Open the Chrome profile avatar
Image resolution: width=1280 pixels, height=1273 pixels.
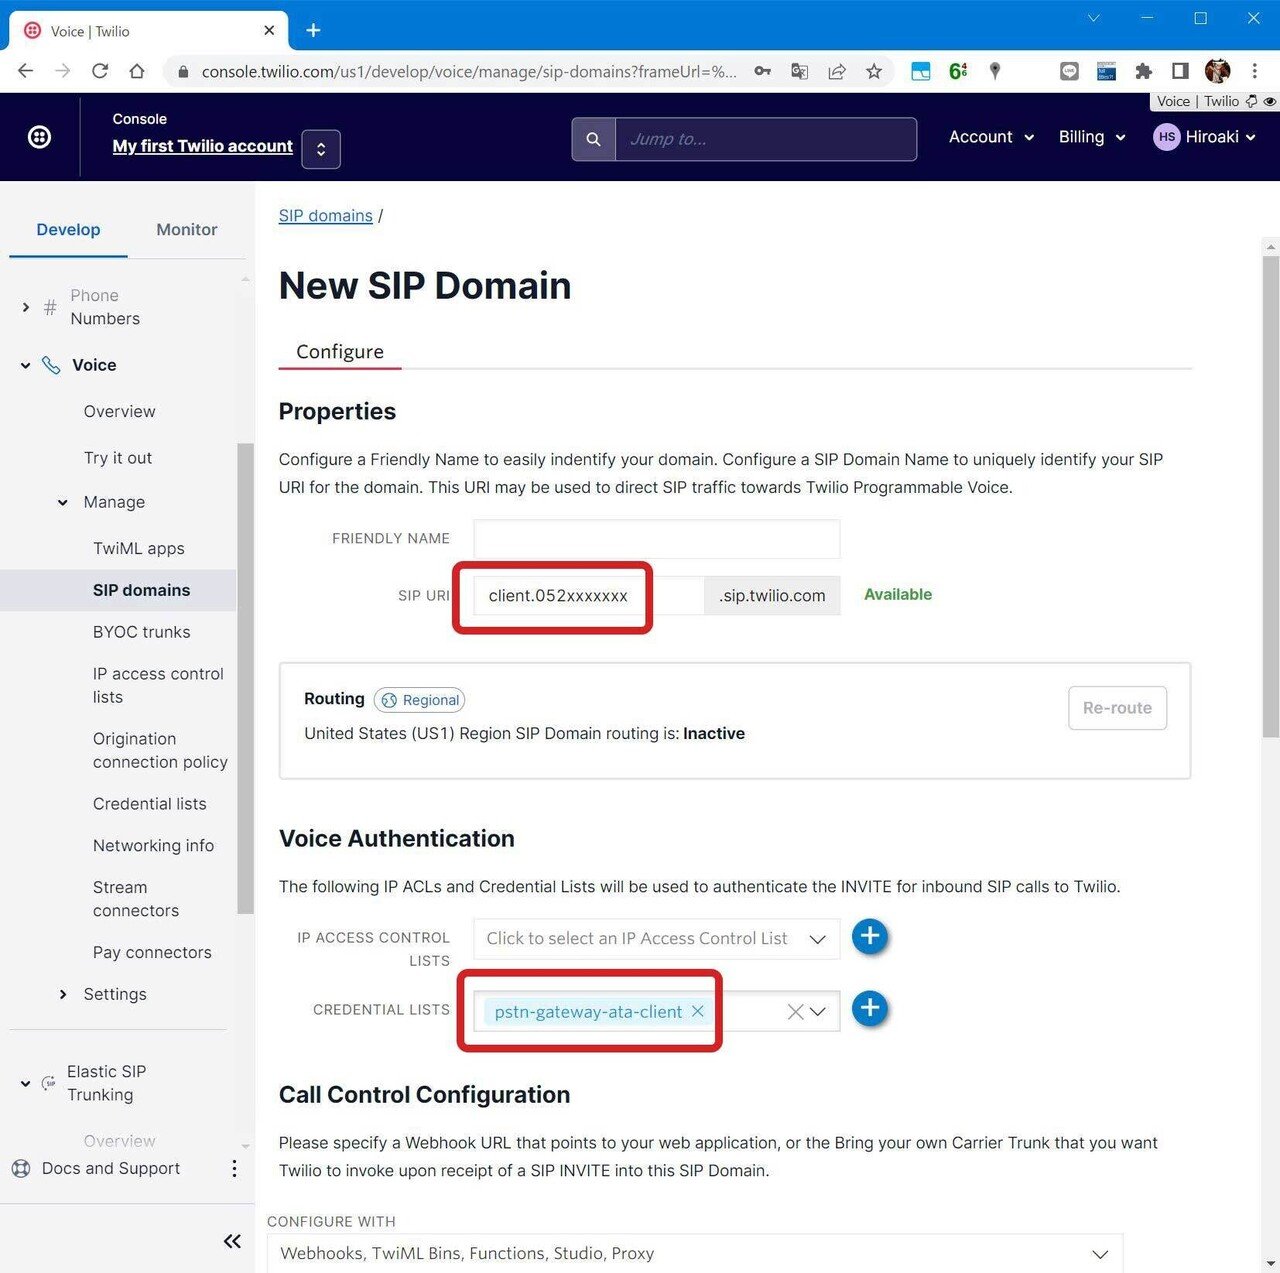pos(1217,71)
